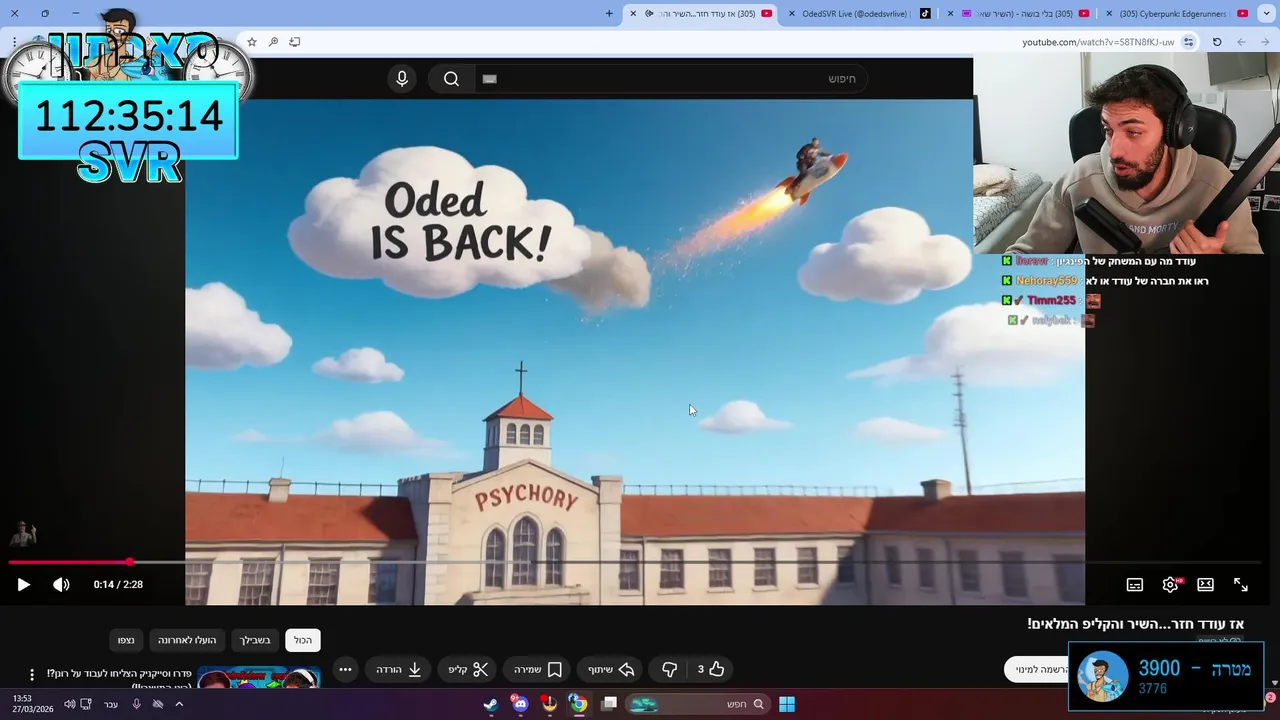Show hidden system tray icons
The width and height of the screenshot is (1280, 720).
coord(179,704)
